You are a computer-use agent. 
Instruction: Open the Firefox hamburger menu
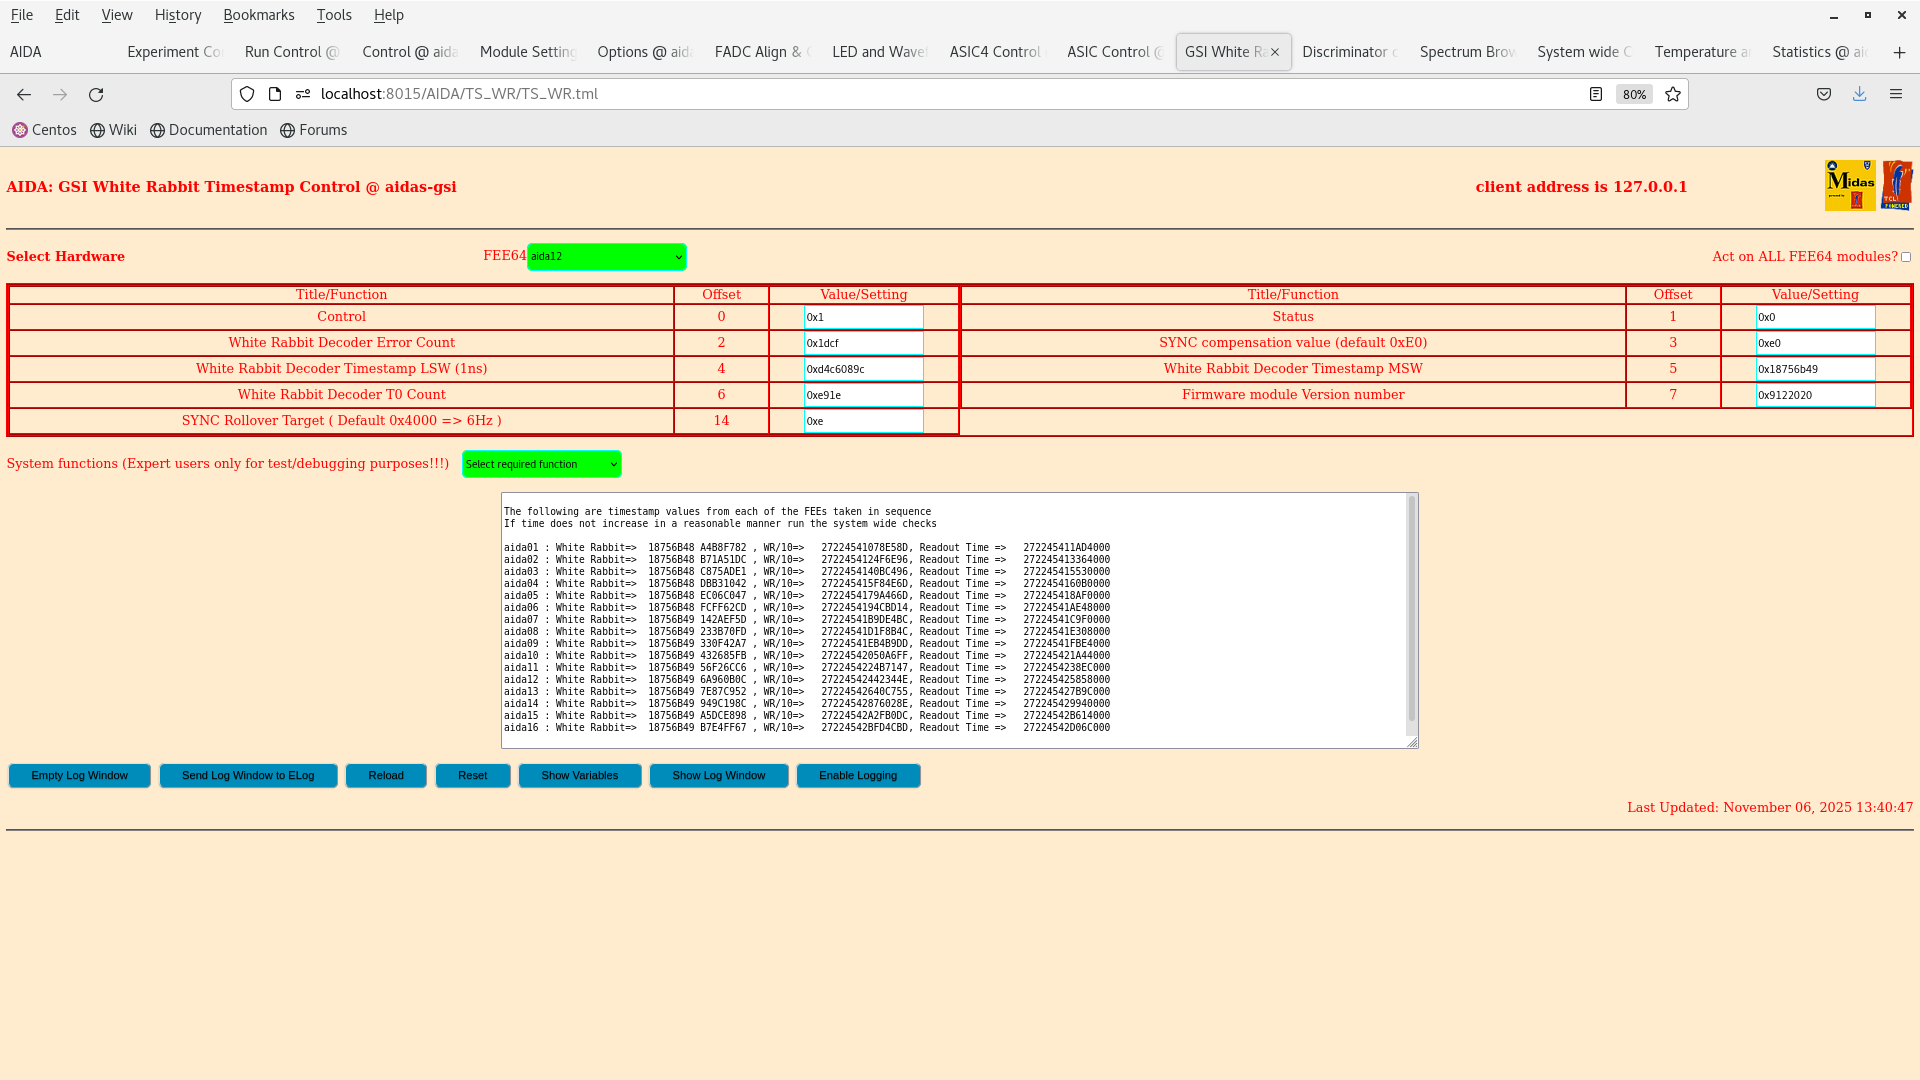(x=1896, y=94)
